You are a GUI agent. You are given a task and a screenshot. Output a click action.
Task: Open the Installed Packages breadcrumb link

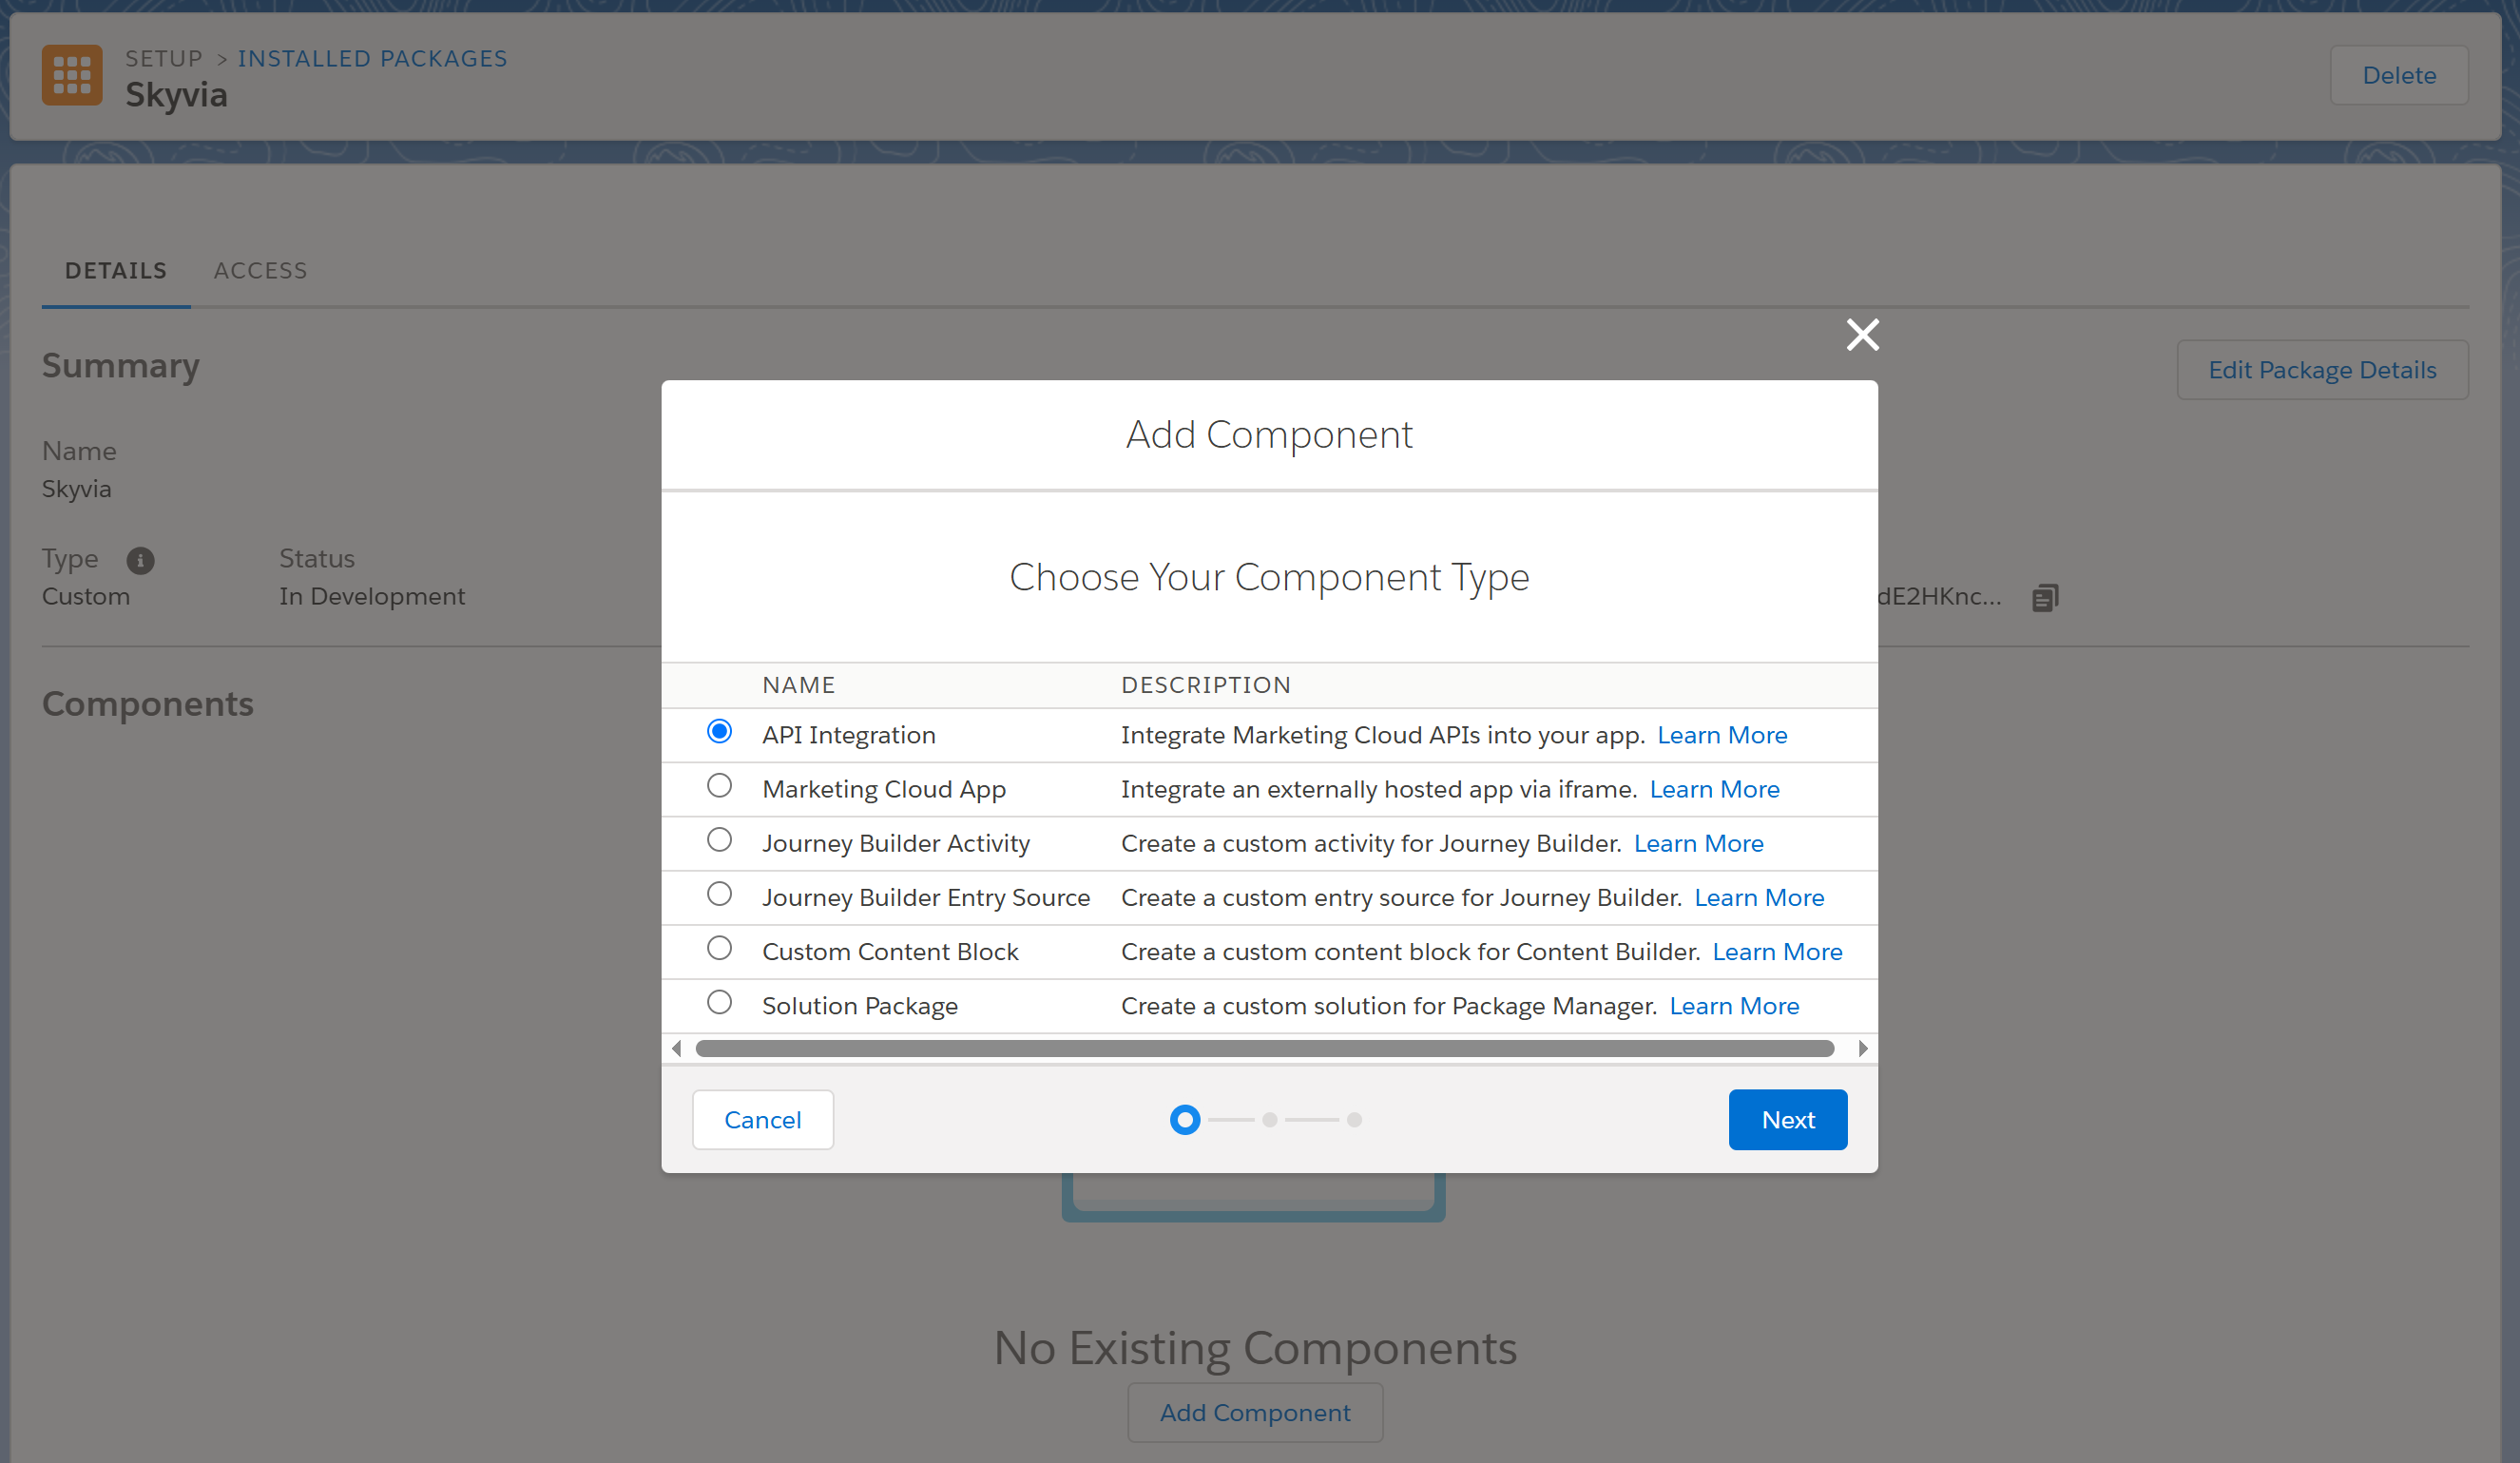[x=372, y=59]
